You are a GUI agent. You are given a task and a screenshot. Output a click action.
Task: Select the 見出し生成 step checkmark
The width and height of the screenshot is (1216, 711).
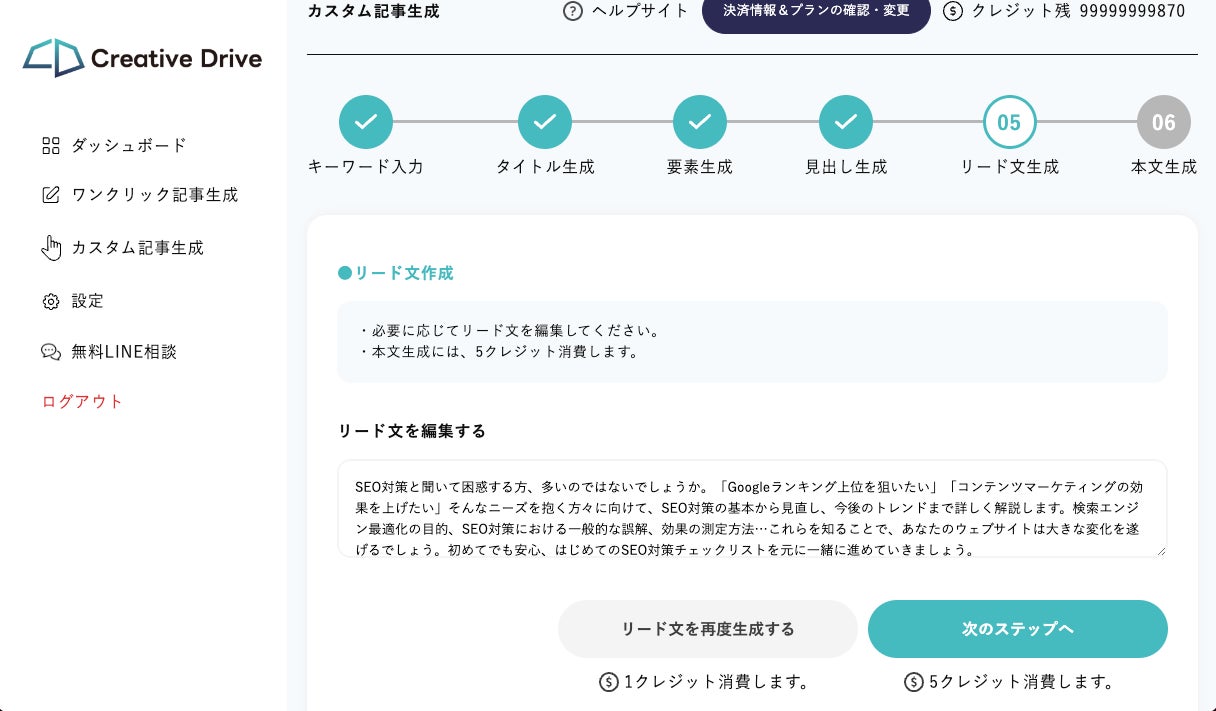pyautogui.click(x=846, y=122)
